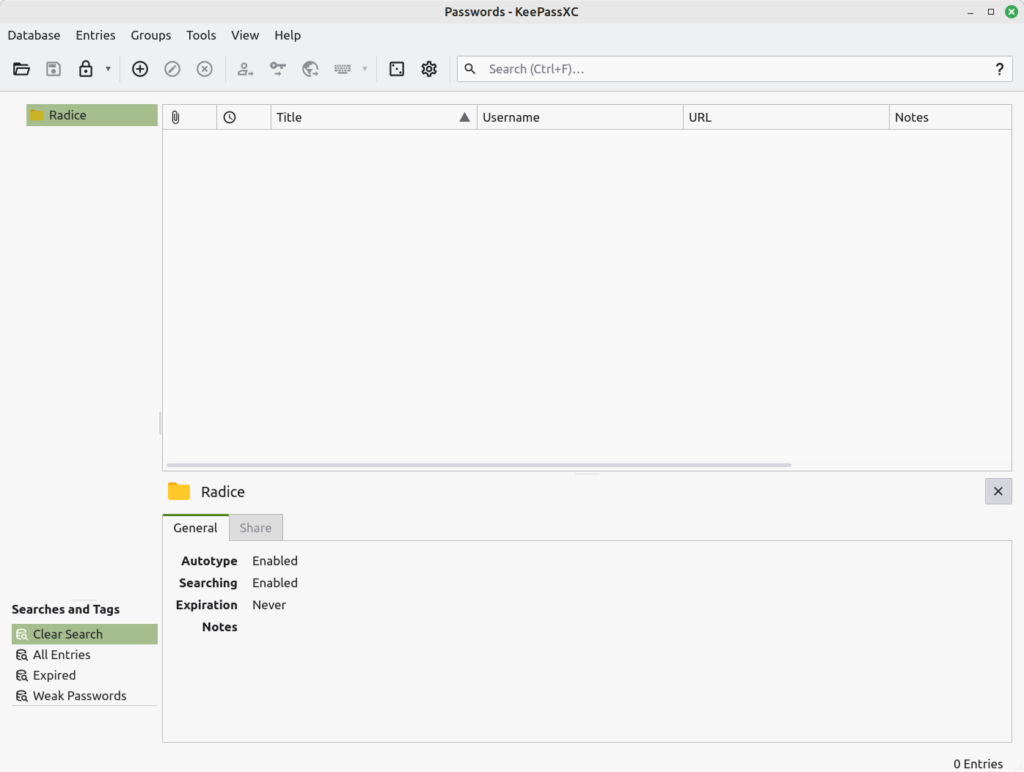Switch to the General tab

(x=195, y=528)
